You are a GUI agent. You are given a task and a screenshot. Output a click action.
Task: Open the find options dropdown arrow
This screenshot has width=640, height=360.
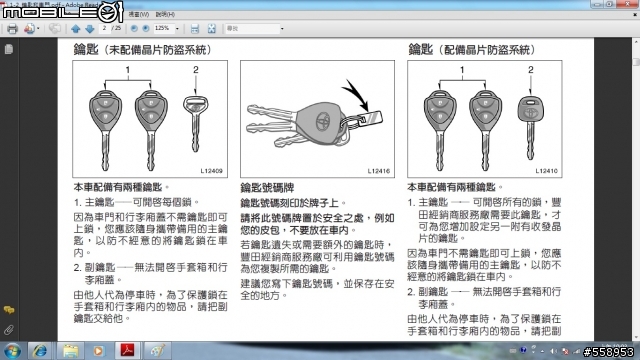tap(282, 29)
